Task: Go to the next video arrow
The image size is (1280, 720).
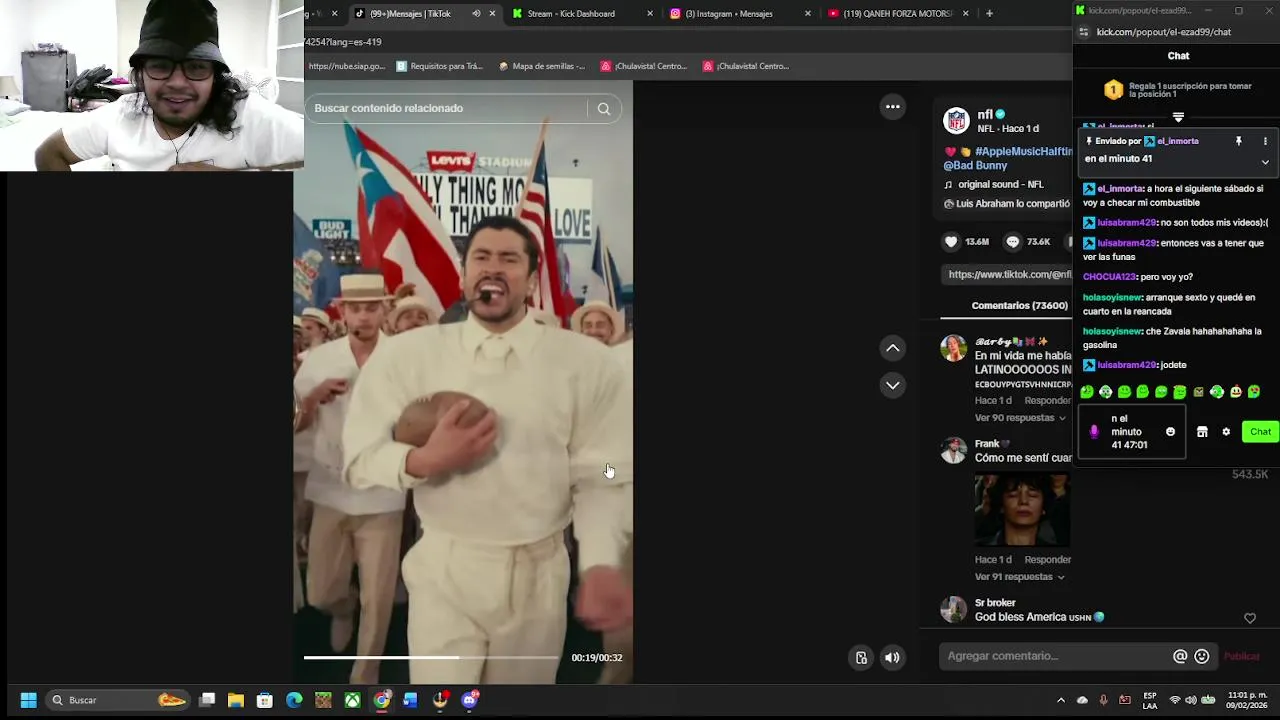Action: 893,385
